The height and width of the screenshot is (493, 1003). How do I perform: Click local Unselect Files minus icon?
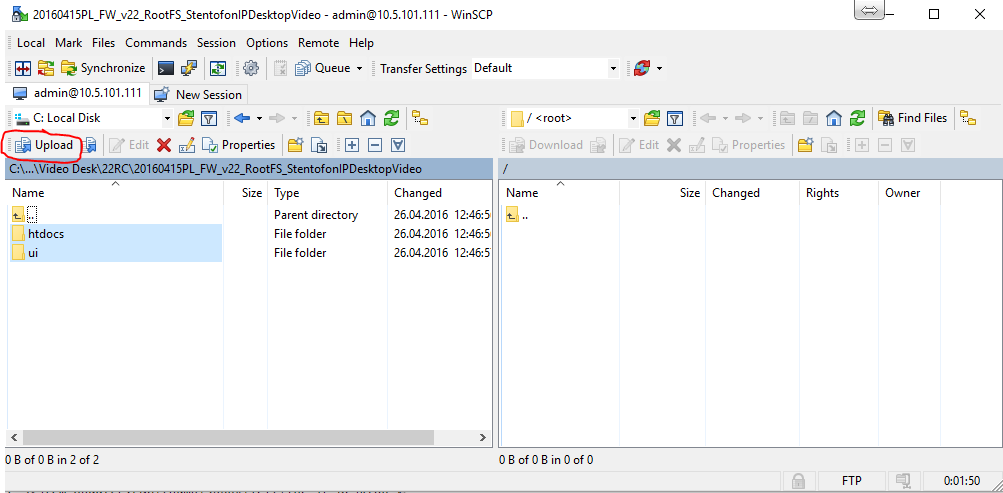[375, 145]
